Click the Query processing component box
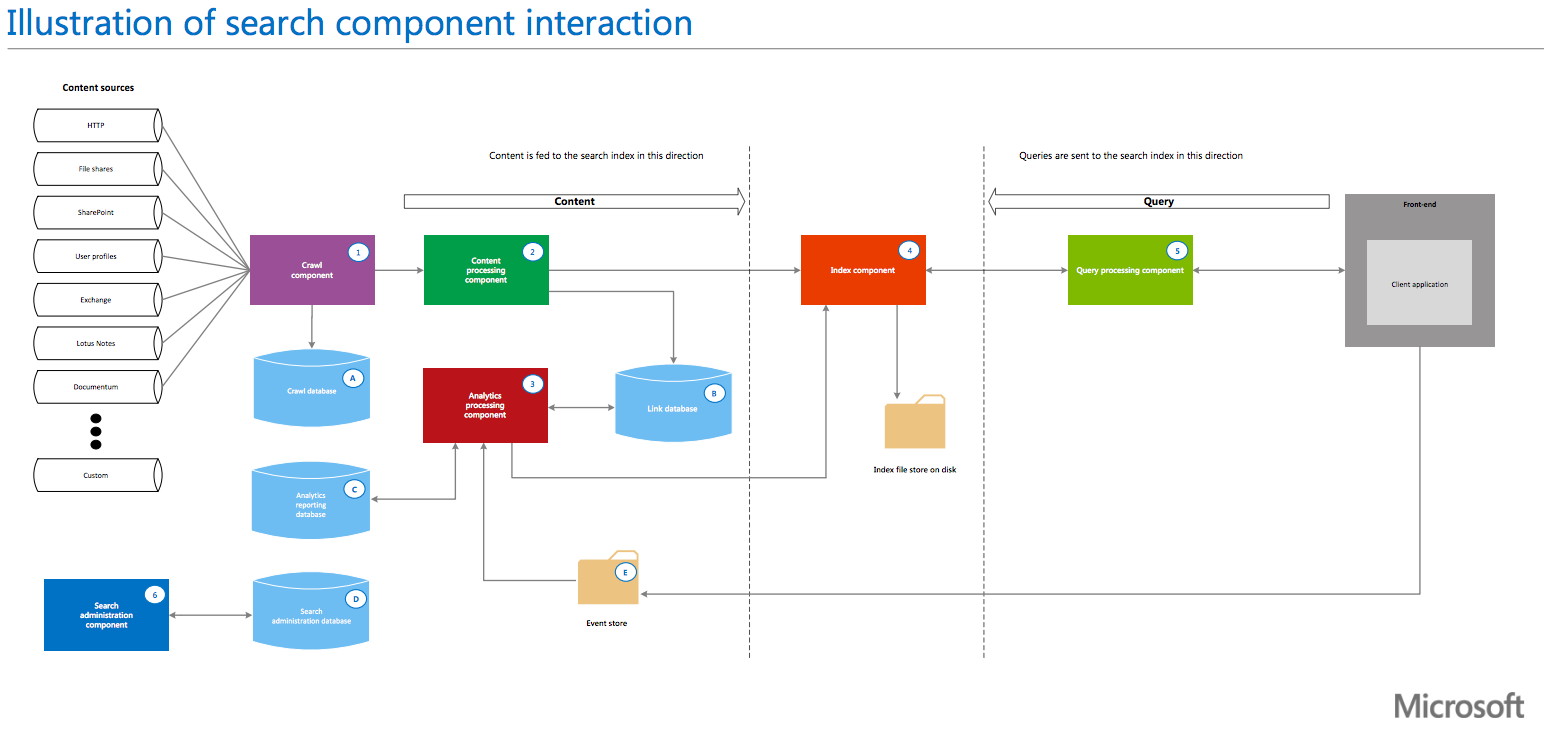The image size is (1544, 734). pyautogui.click(x=1130, y=270)
